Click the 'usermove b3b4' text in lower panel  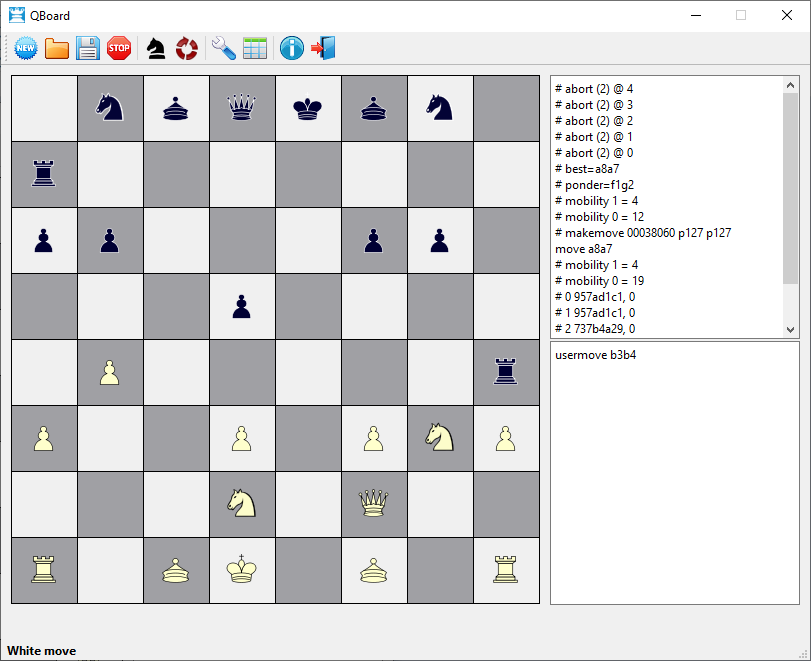595,355
